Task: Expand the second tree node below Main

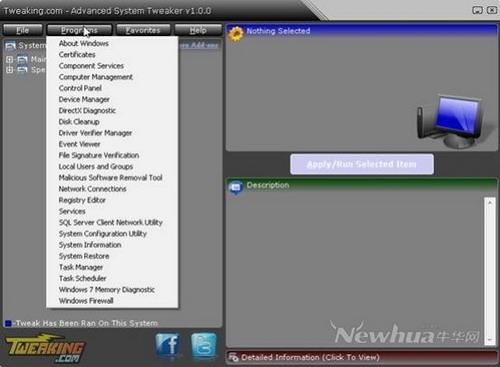Action: click(x=9, y=70)
